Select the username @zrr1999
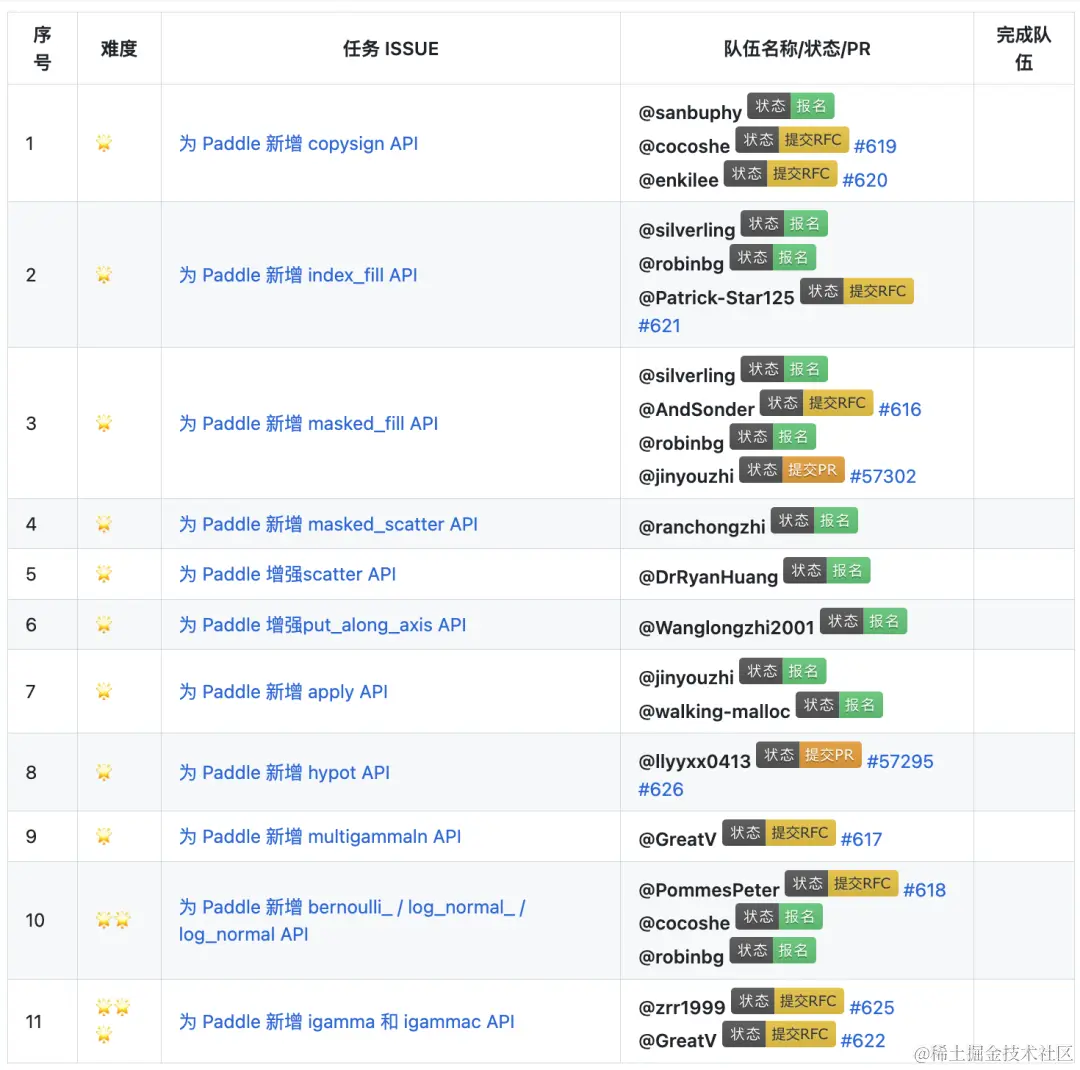1080x1070 pixels. click(681, 1007)
